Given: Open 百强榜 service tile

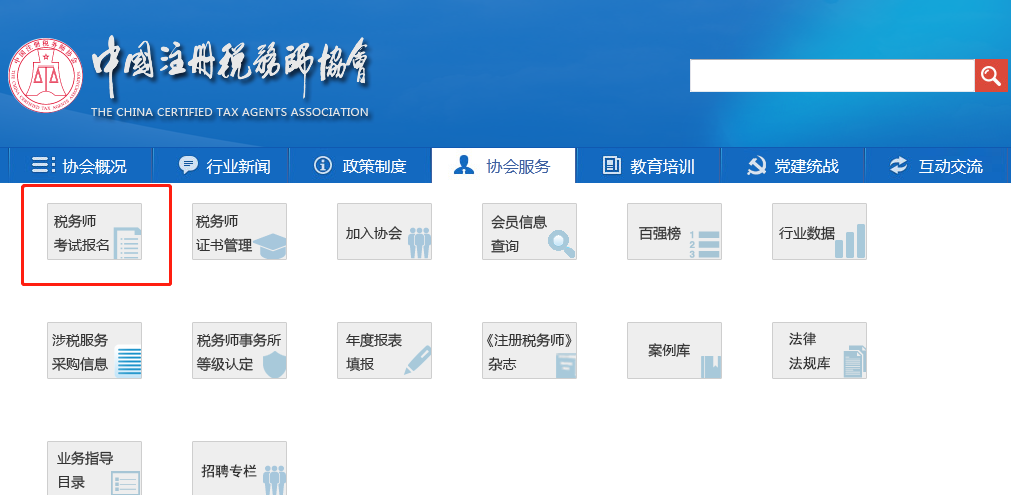Looking at the screenshot, I should point(674,231).
